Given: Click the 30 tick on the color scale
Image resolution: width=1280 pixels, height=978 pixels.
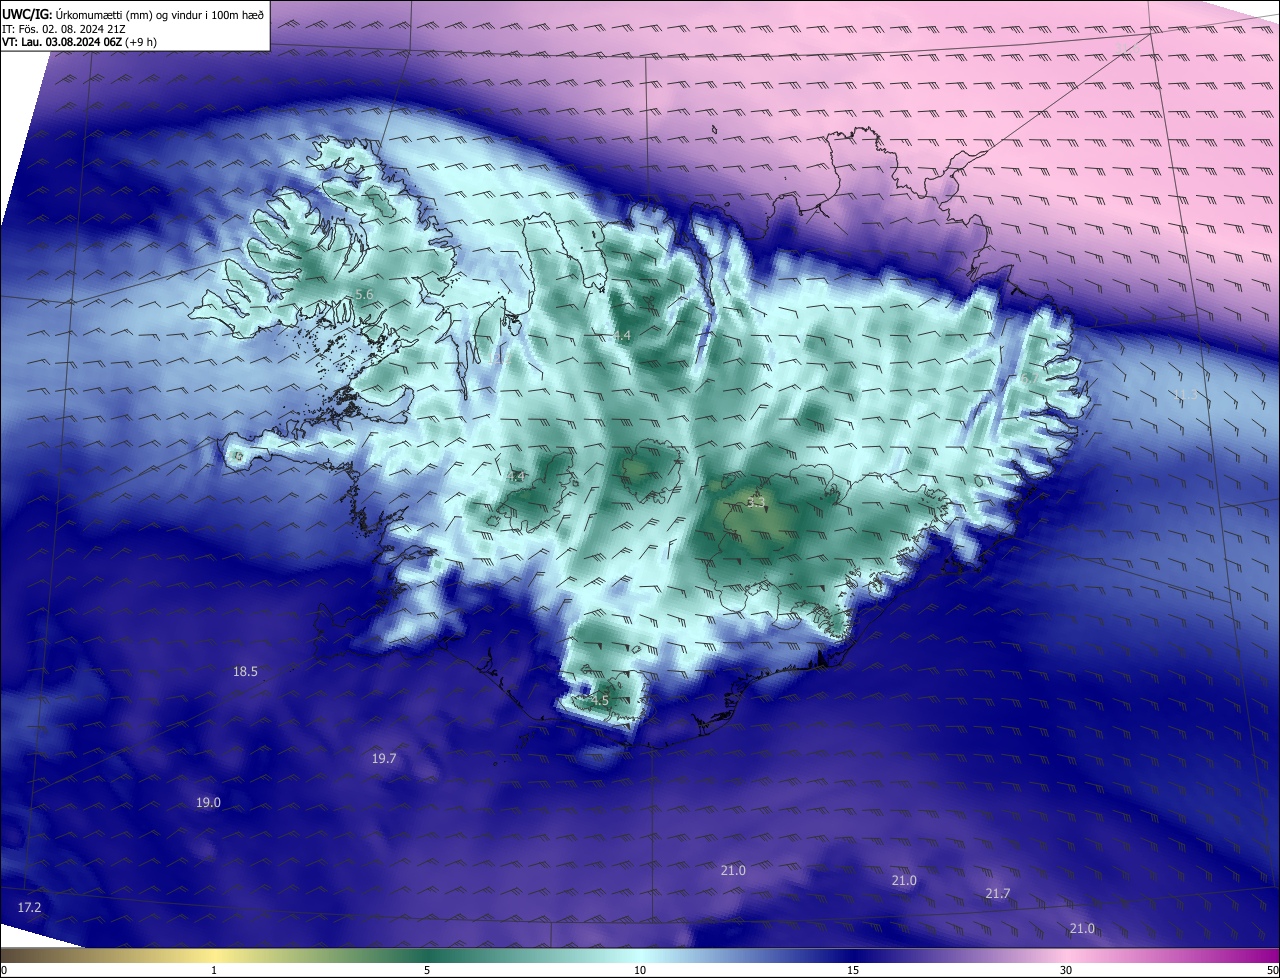Looking at the screenshot, I should pyautogui.click(x=1066, y=970).
